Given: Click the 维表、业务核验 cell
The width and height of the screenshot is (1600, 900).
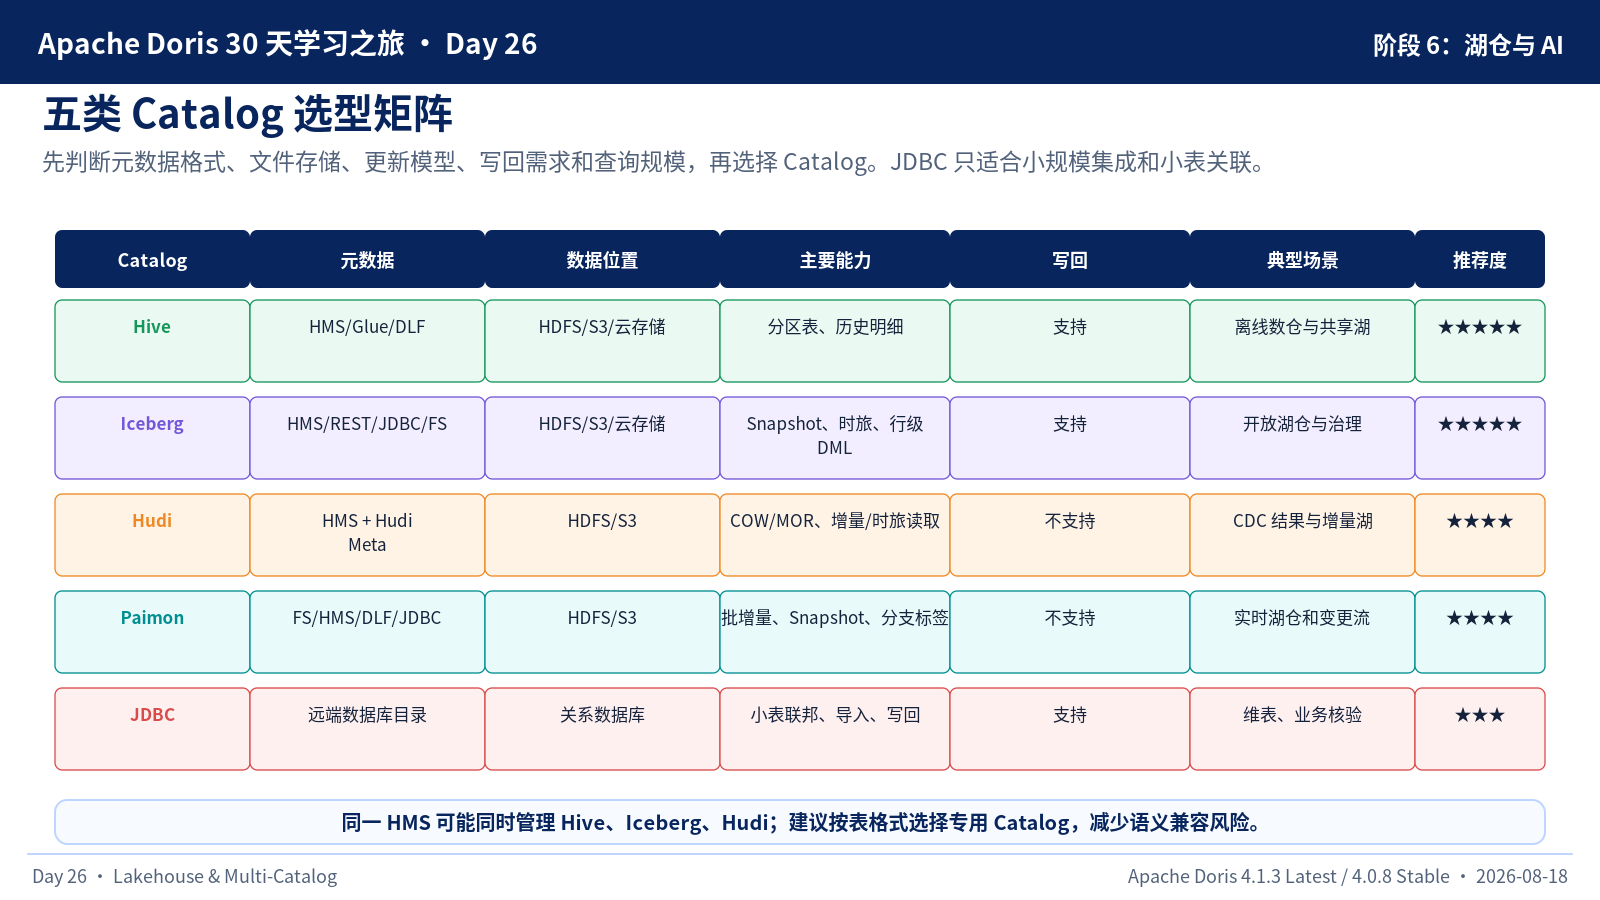Looking at the screenshot, I should click(x=1302, y=729).
